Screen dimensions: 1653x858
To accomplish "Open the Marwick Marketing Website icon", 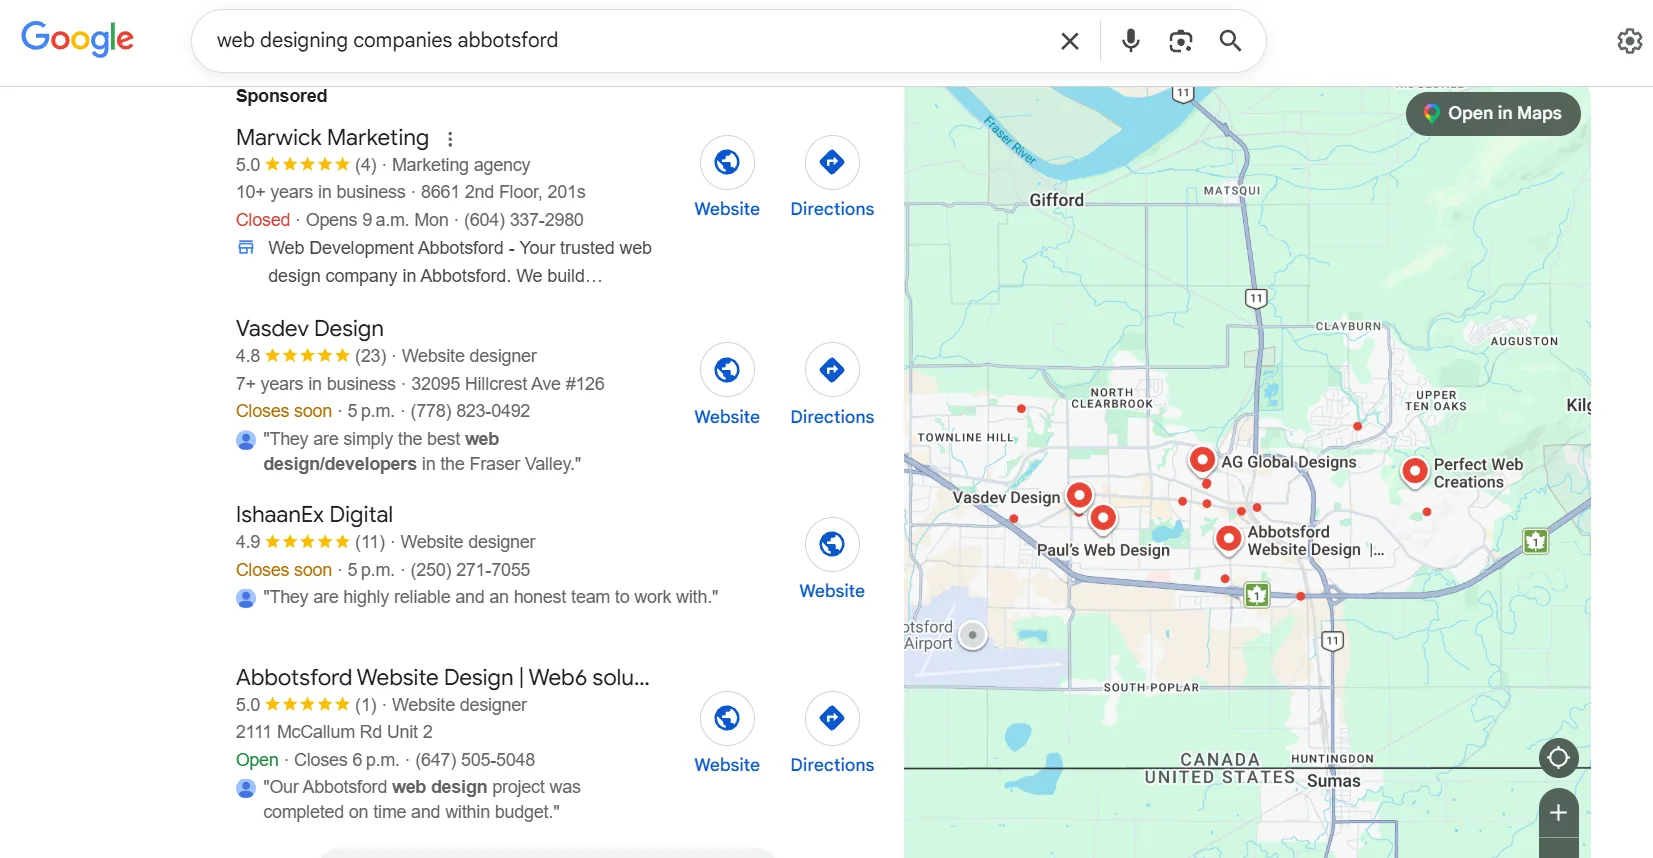I will pos(727,162).
